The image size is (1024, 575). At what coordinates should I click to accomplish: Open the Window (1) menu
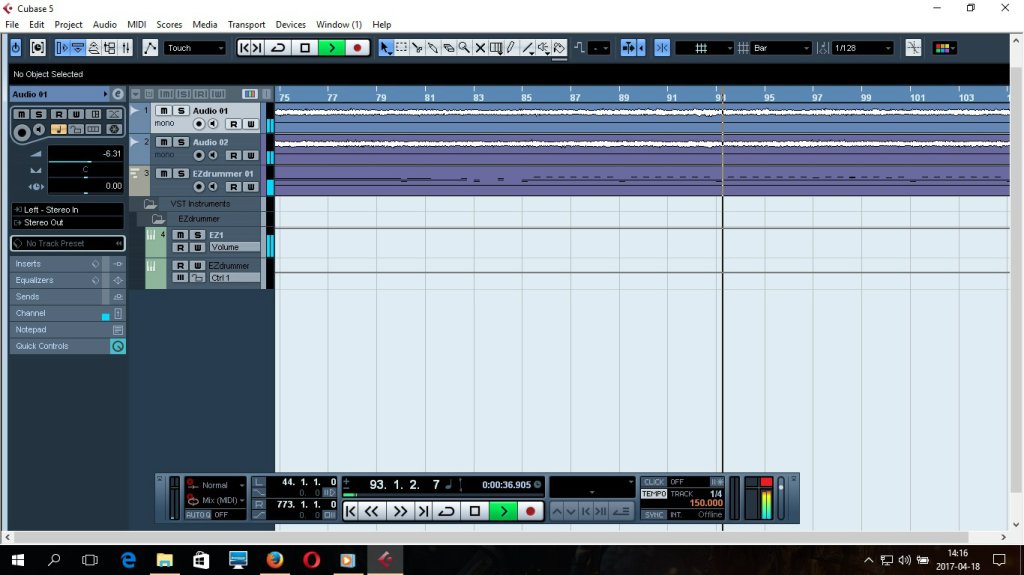pyautogui.click(x=339, y=24)
